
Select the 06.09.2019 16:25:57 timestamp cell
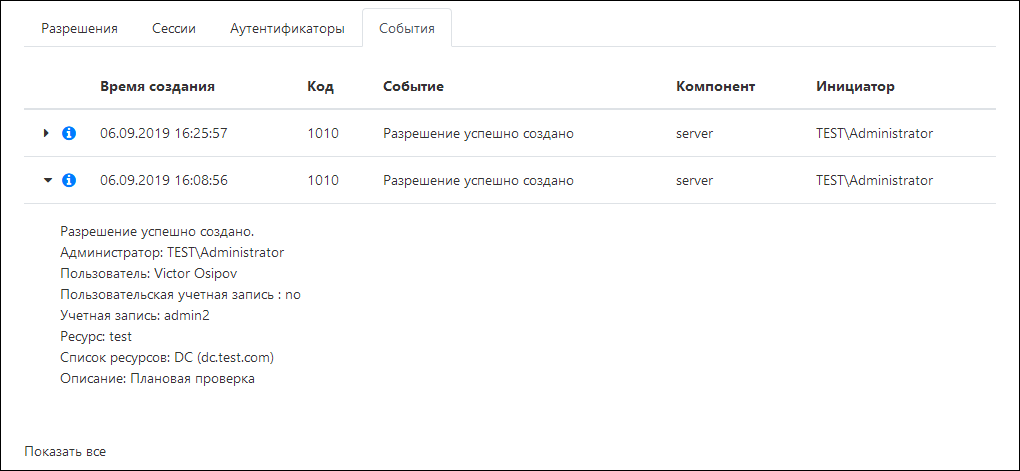164,133
